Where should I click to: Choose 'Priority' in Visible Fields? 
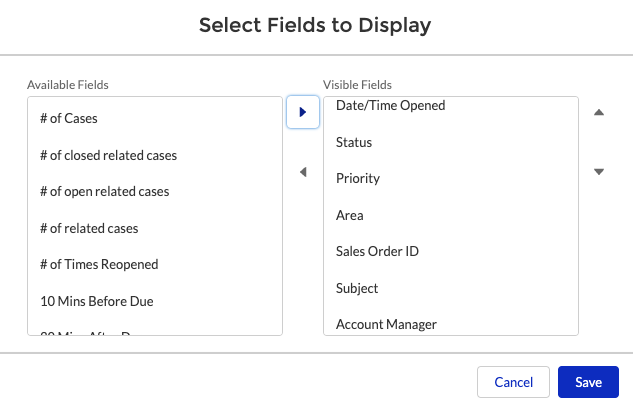[x=451, y=178]
